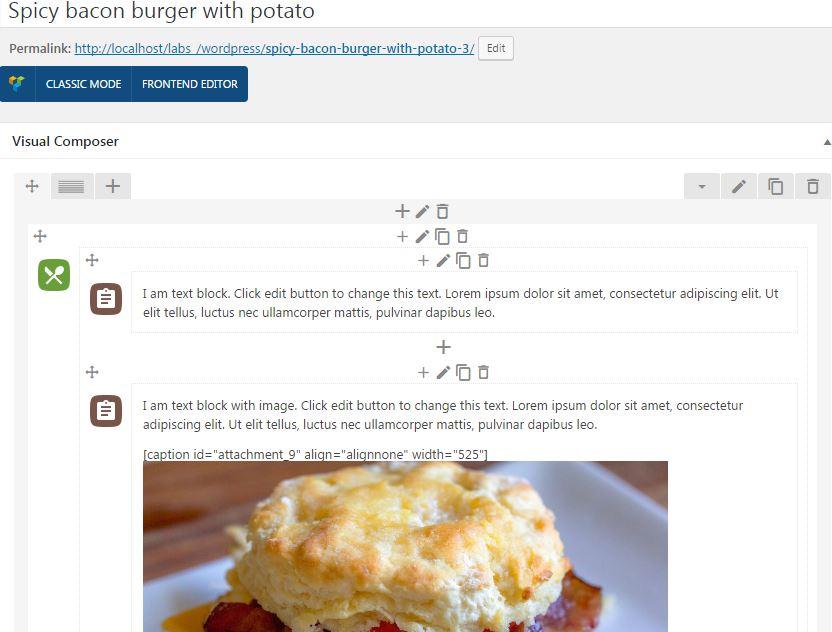Click the green recipe element icon
The image size is (832, 632).
tap(54, 275)
